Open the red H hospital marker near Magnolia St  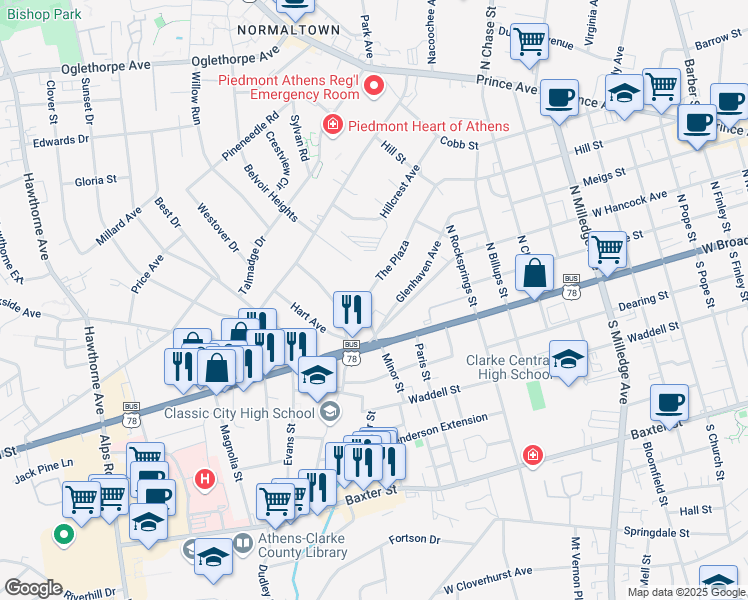coord(205,479)
